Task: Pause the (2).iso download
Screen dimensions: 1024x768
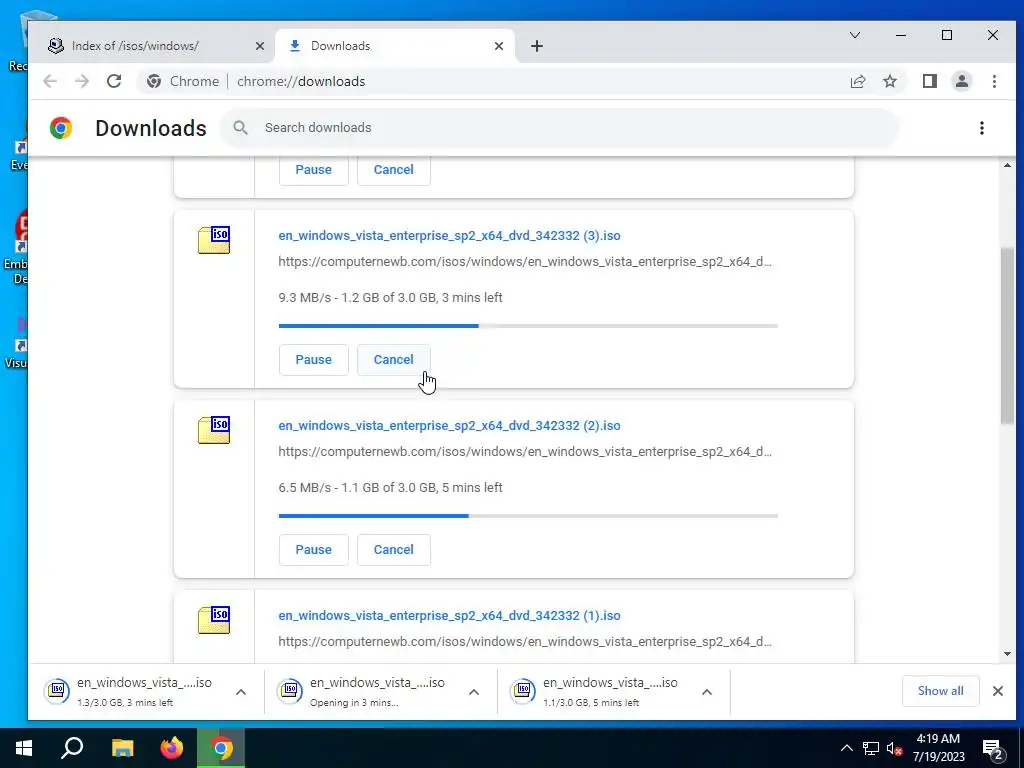Action: pyautogui.click(x=313, y=550)
